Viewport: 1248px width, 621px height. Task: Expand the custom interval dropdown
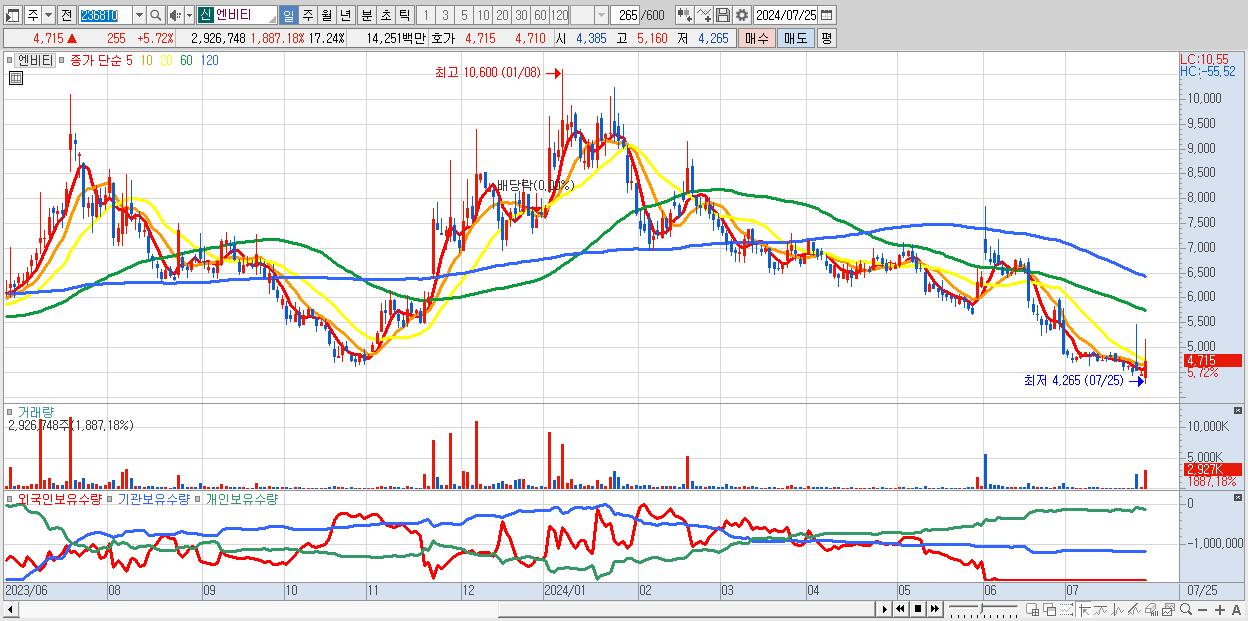click(x=601, y=15)
